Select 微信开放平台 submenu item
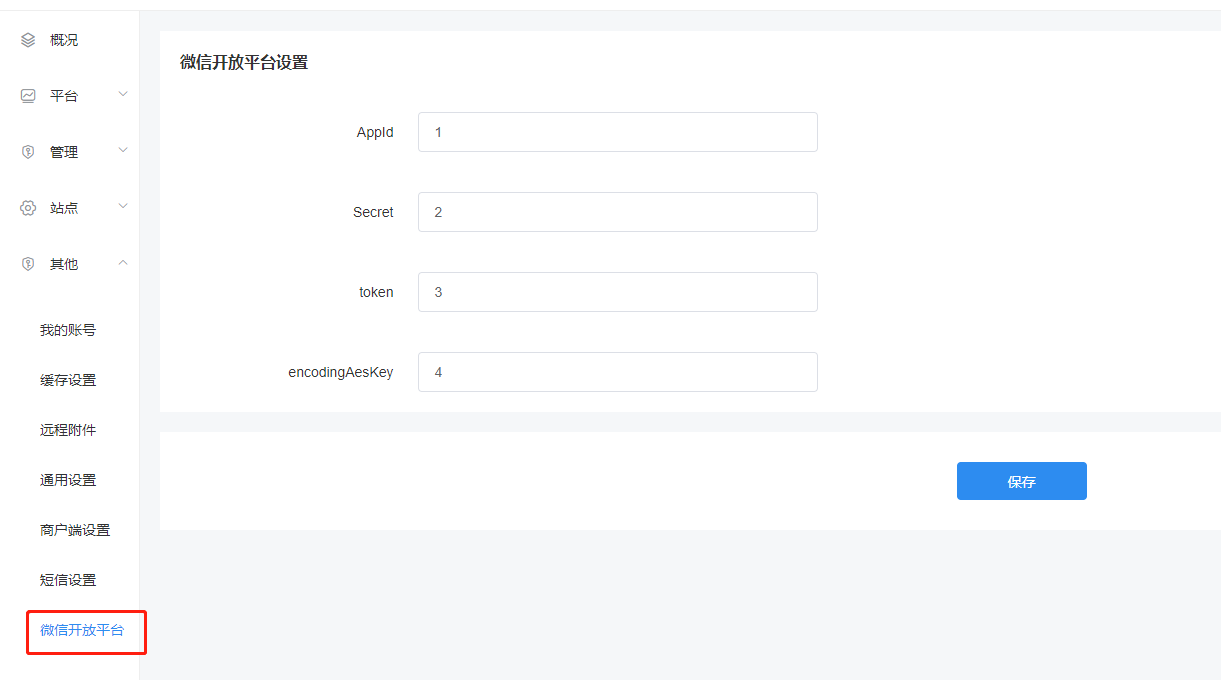 82,630
